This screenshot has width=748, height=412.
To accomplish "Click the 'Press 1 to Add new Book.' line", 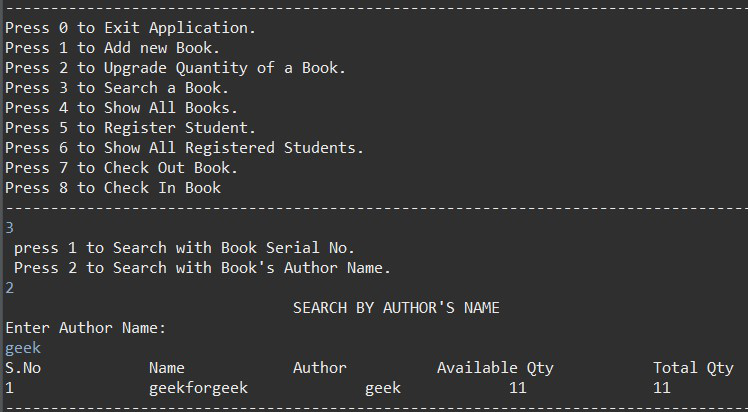I will pyautogui.click(x=112, y=48).
